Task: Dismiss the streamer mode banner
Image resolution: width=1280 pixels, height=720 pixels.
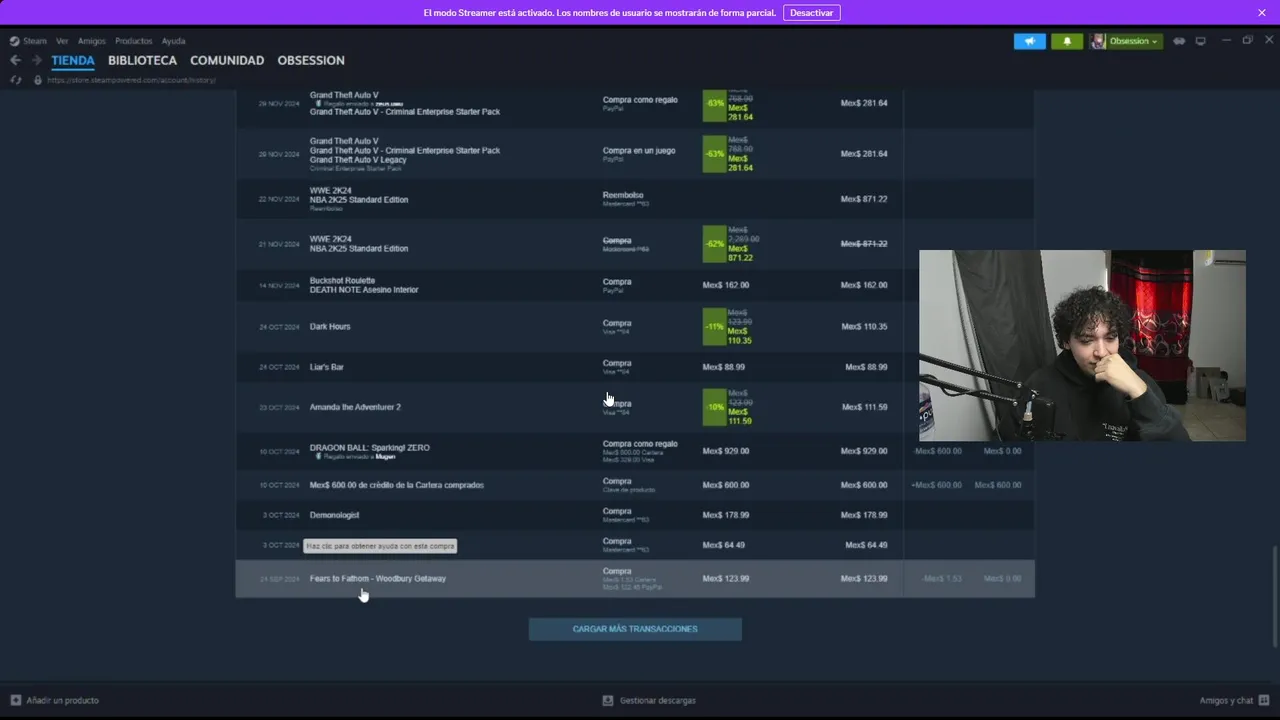Action: (1262, 13)
